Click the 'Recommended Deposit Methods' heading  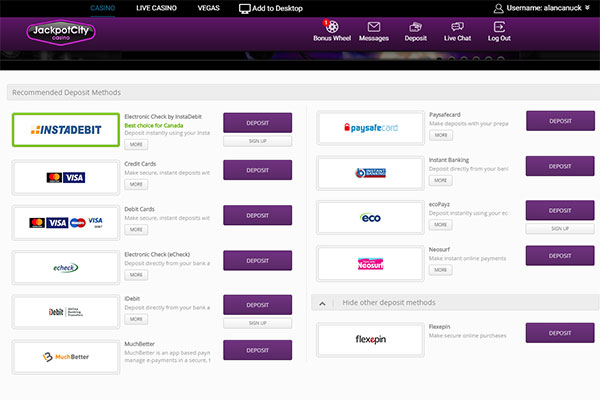pyautogui.click(x=66, y=93)
